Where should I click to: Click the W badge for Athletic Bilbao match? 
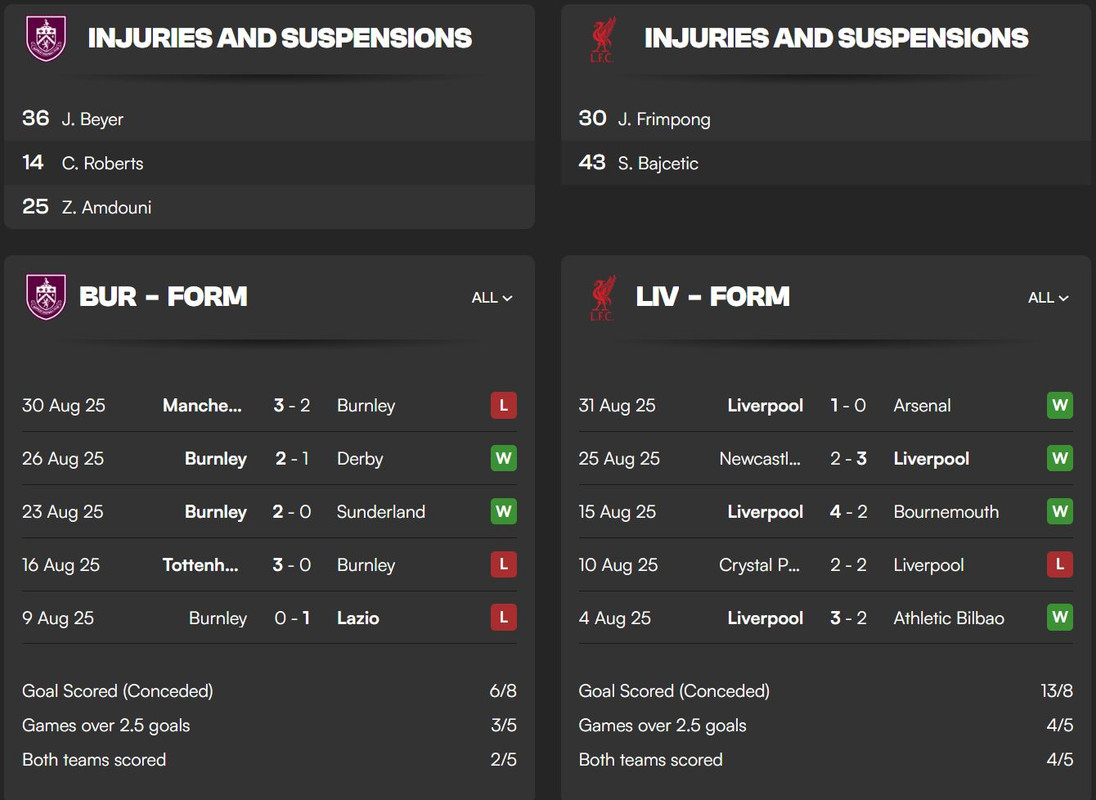click(1060, 618)
